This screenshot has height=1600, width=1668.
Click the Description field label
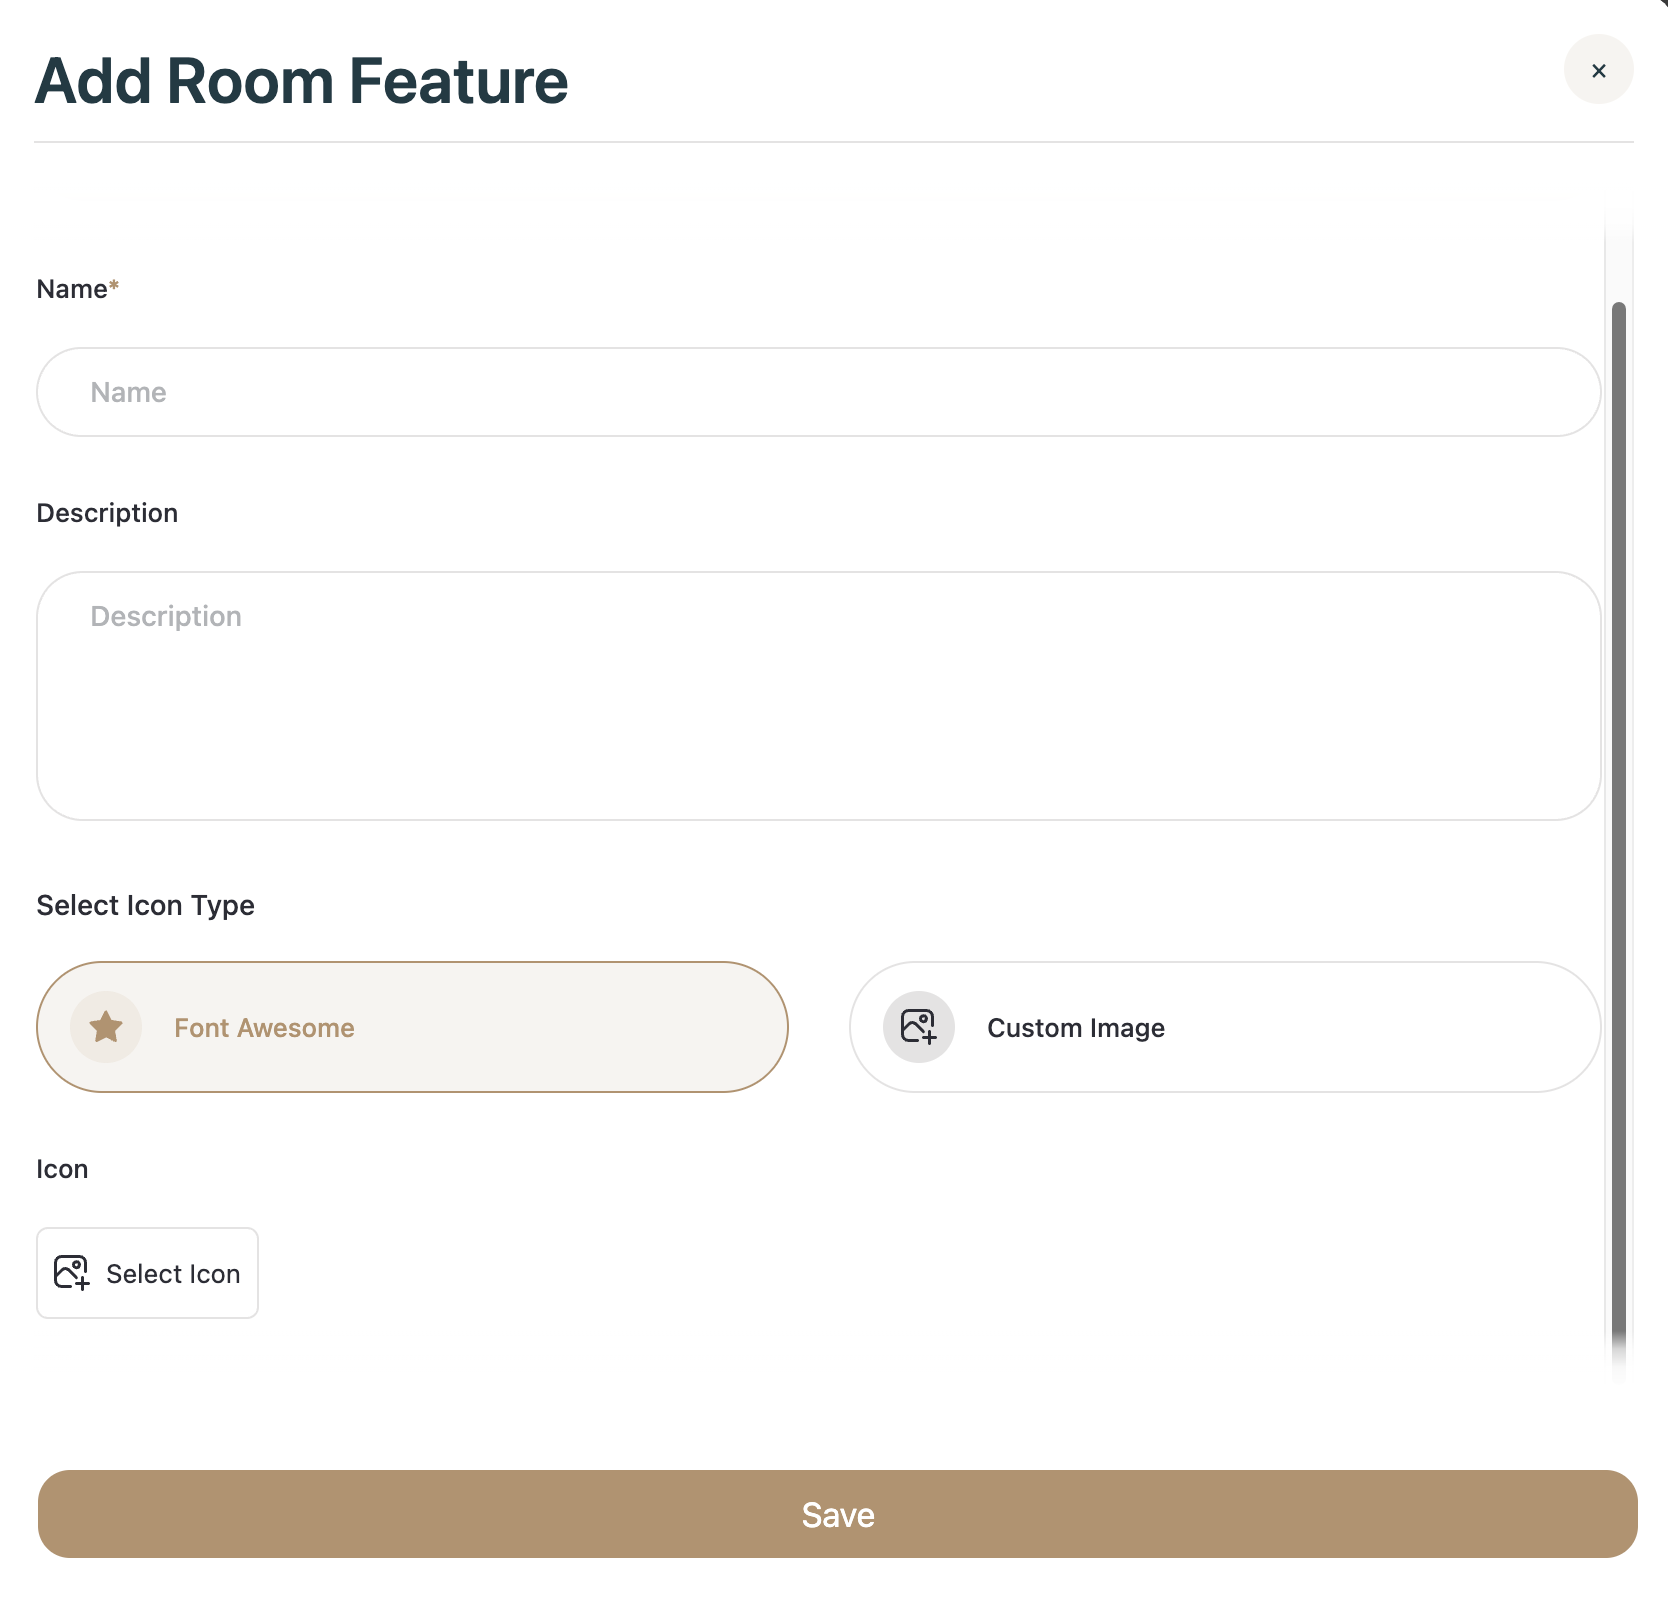click(x=107, y=513)
